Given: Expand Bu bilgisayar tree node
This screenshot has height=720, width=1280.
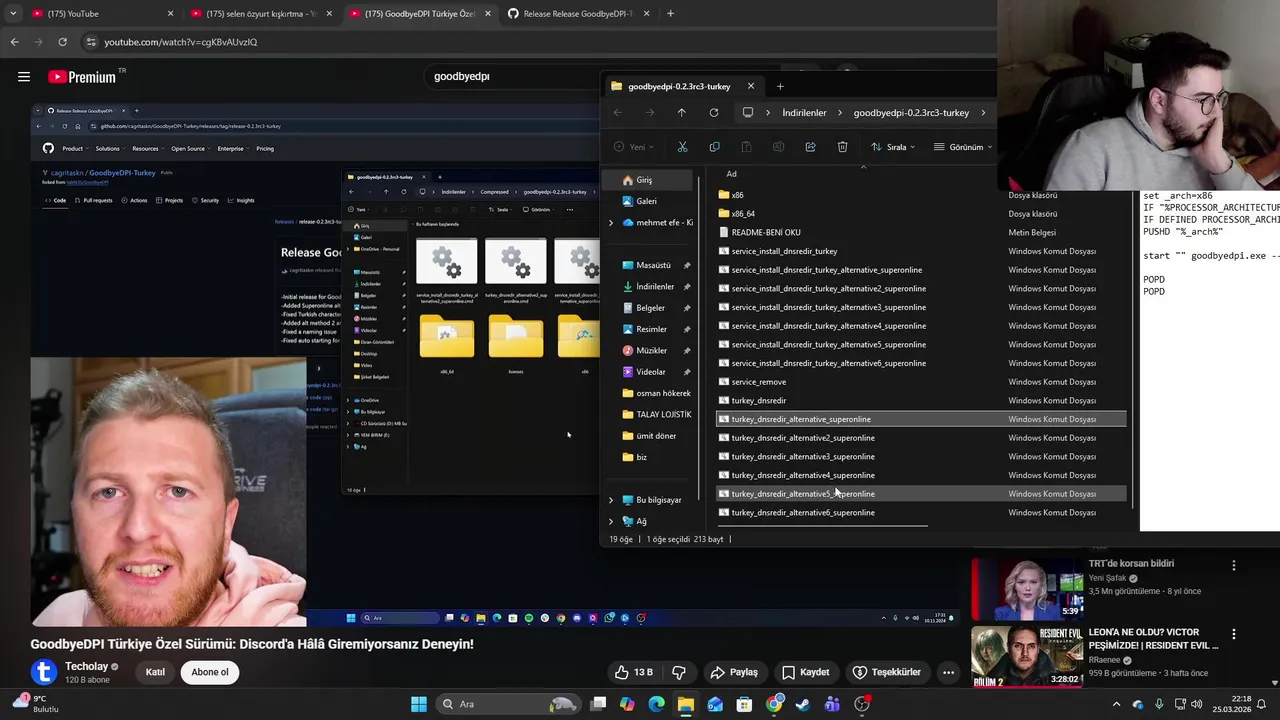Looking at the screenshot, I should coord(611,500).
